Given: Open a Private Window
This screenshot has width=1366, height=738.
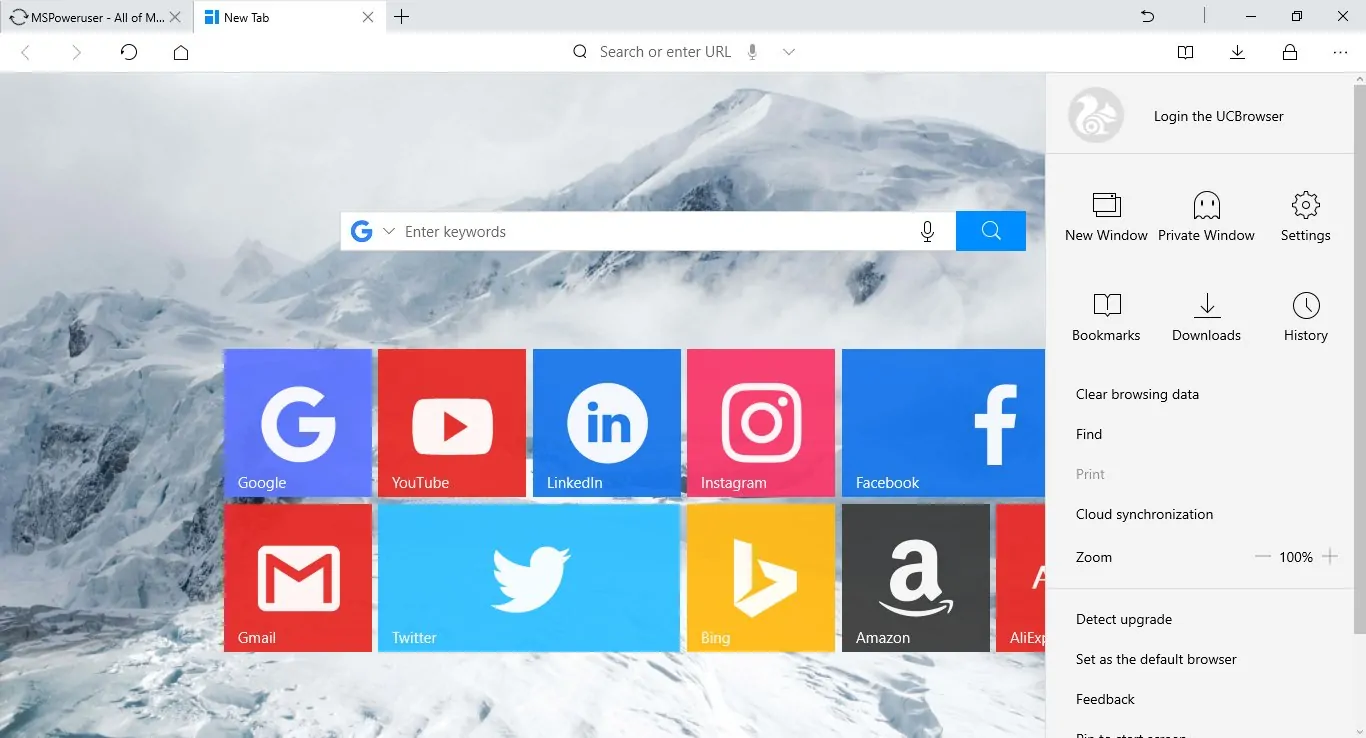Looking at the screenshot, I should point(1206,217).
